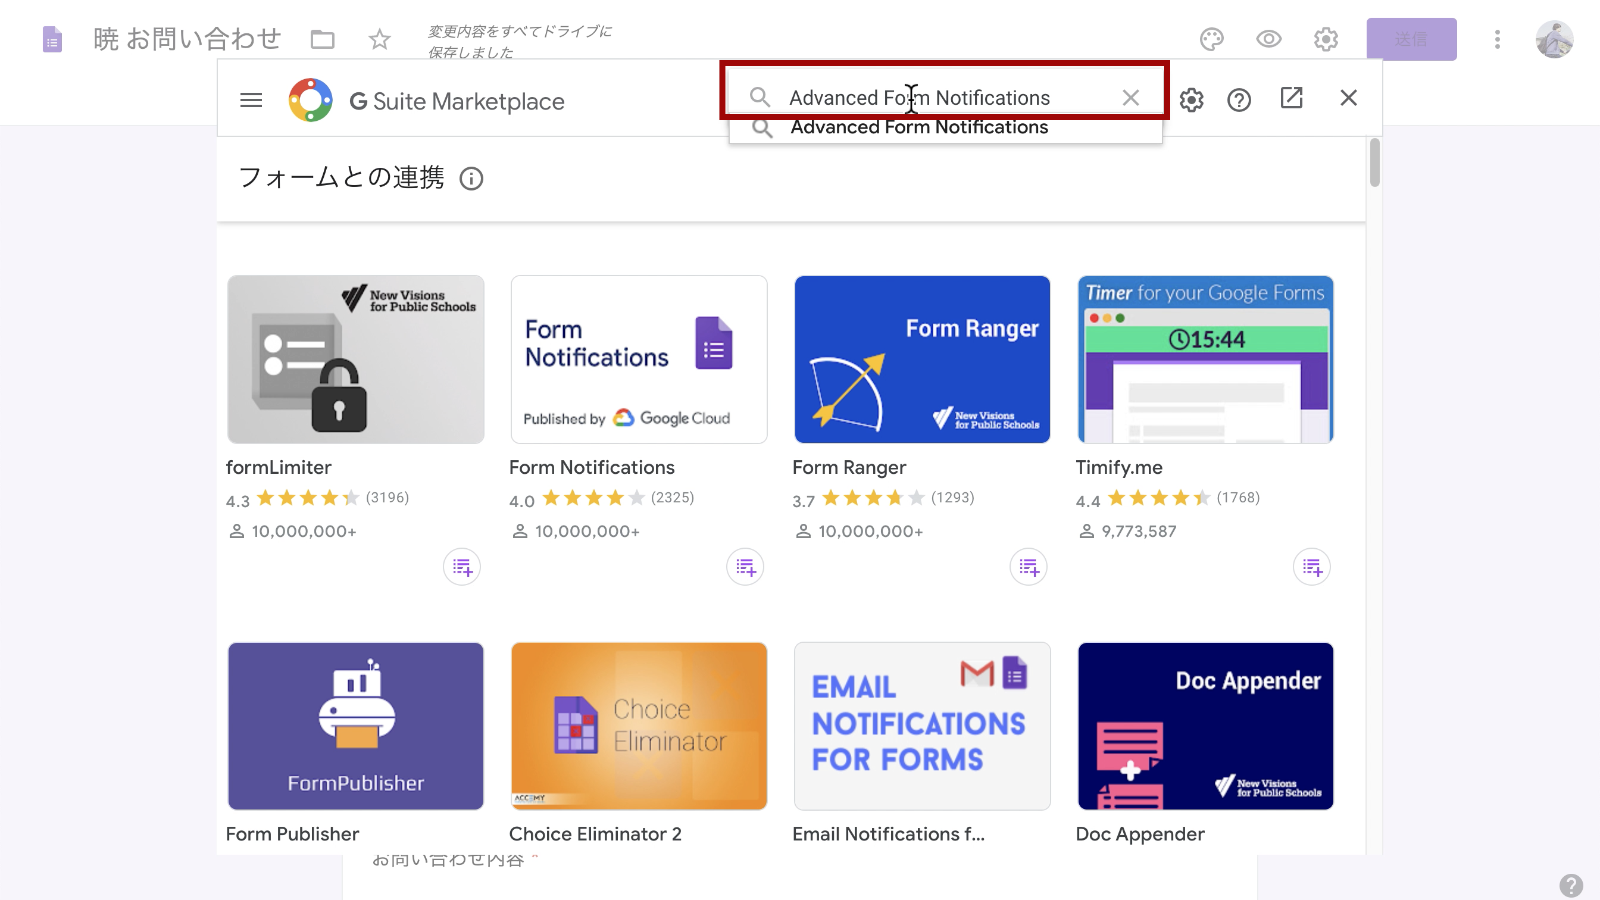Click the install icon under formLimiter

click(462, 567)
